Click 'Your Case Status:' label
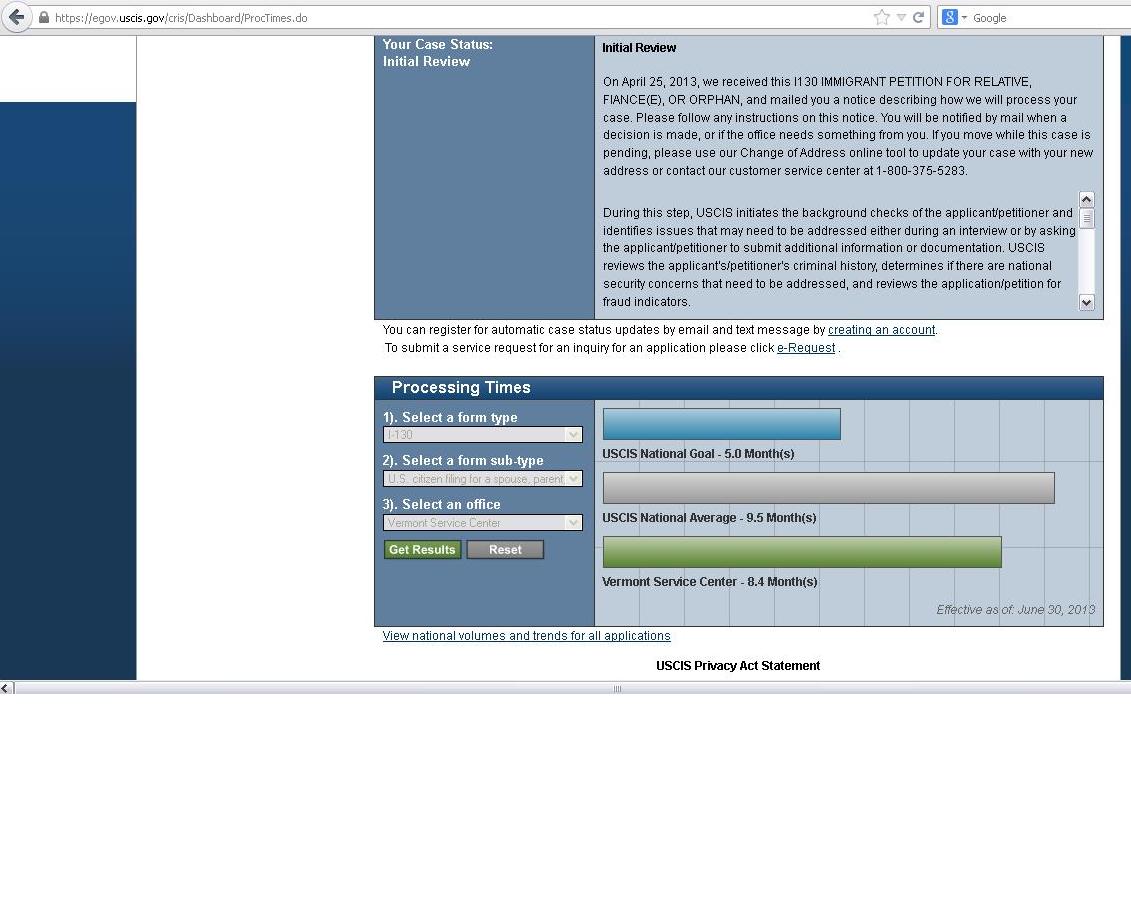The image size is (1131, 902). point(438,44)
